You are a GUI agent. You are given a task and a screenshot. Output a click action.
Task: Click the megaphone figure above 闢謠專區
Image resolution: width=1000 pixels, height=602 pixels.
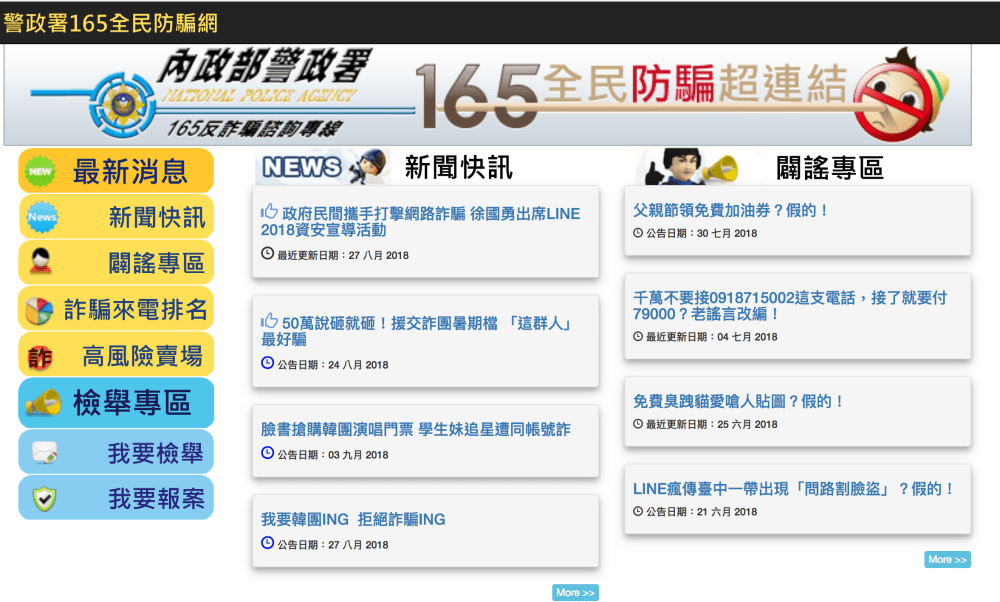click(693, 167)
